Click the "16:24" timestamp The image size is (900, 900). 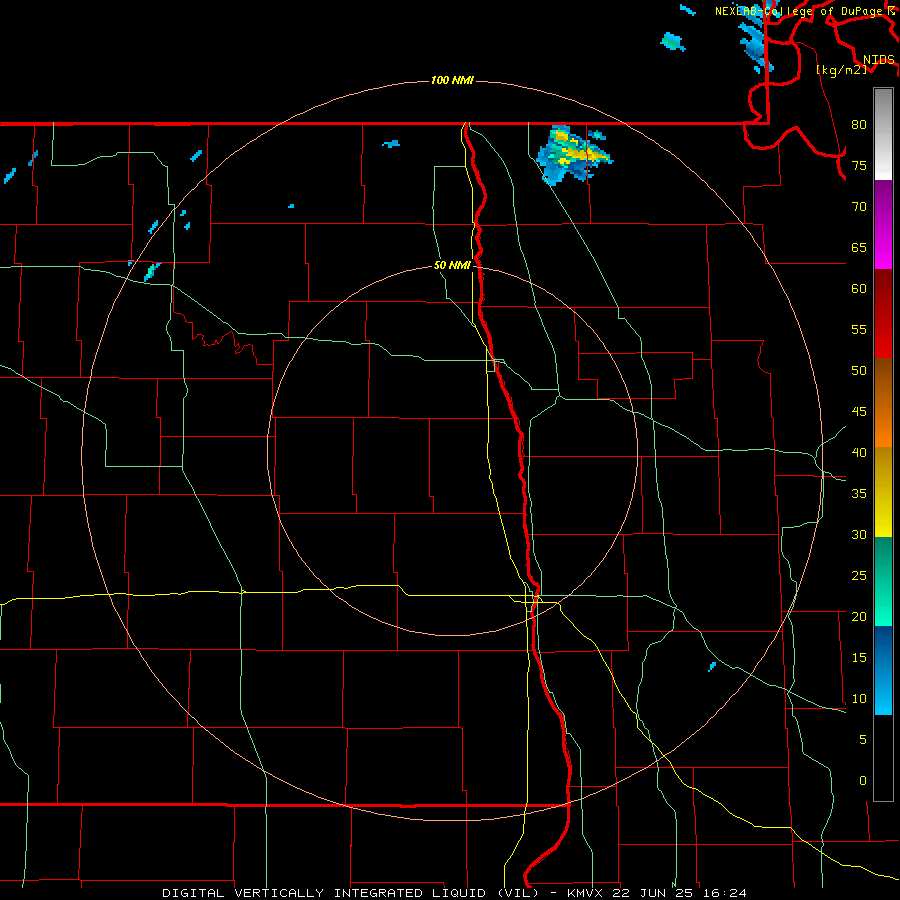(724, 893)
